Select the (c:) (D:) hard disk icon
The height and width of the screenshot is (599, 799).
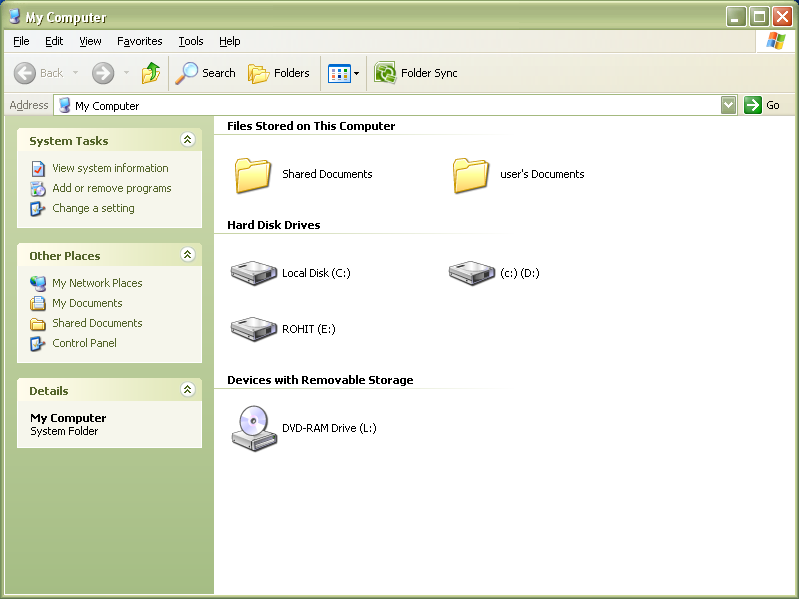point(472,273)
